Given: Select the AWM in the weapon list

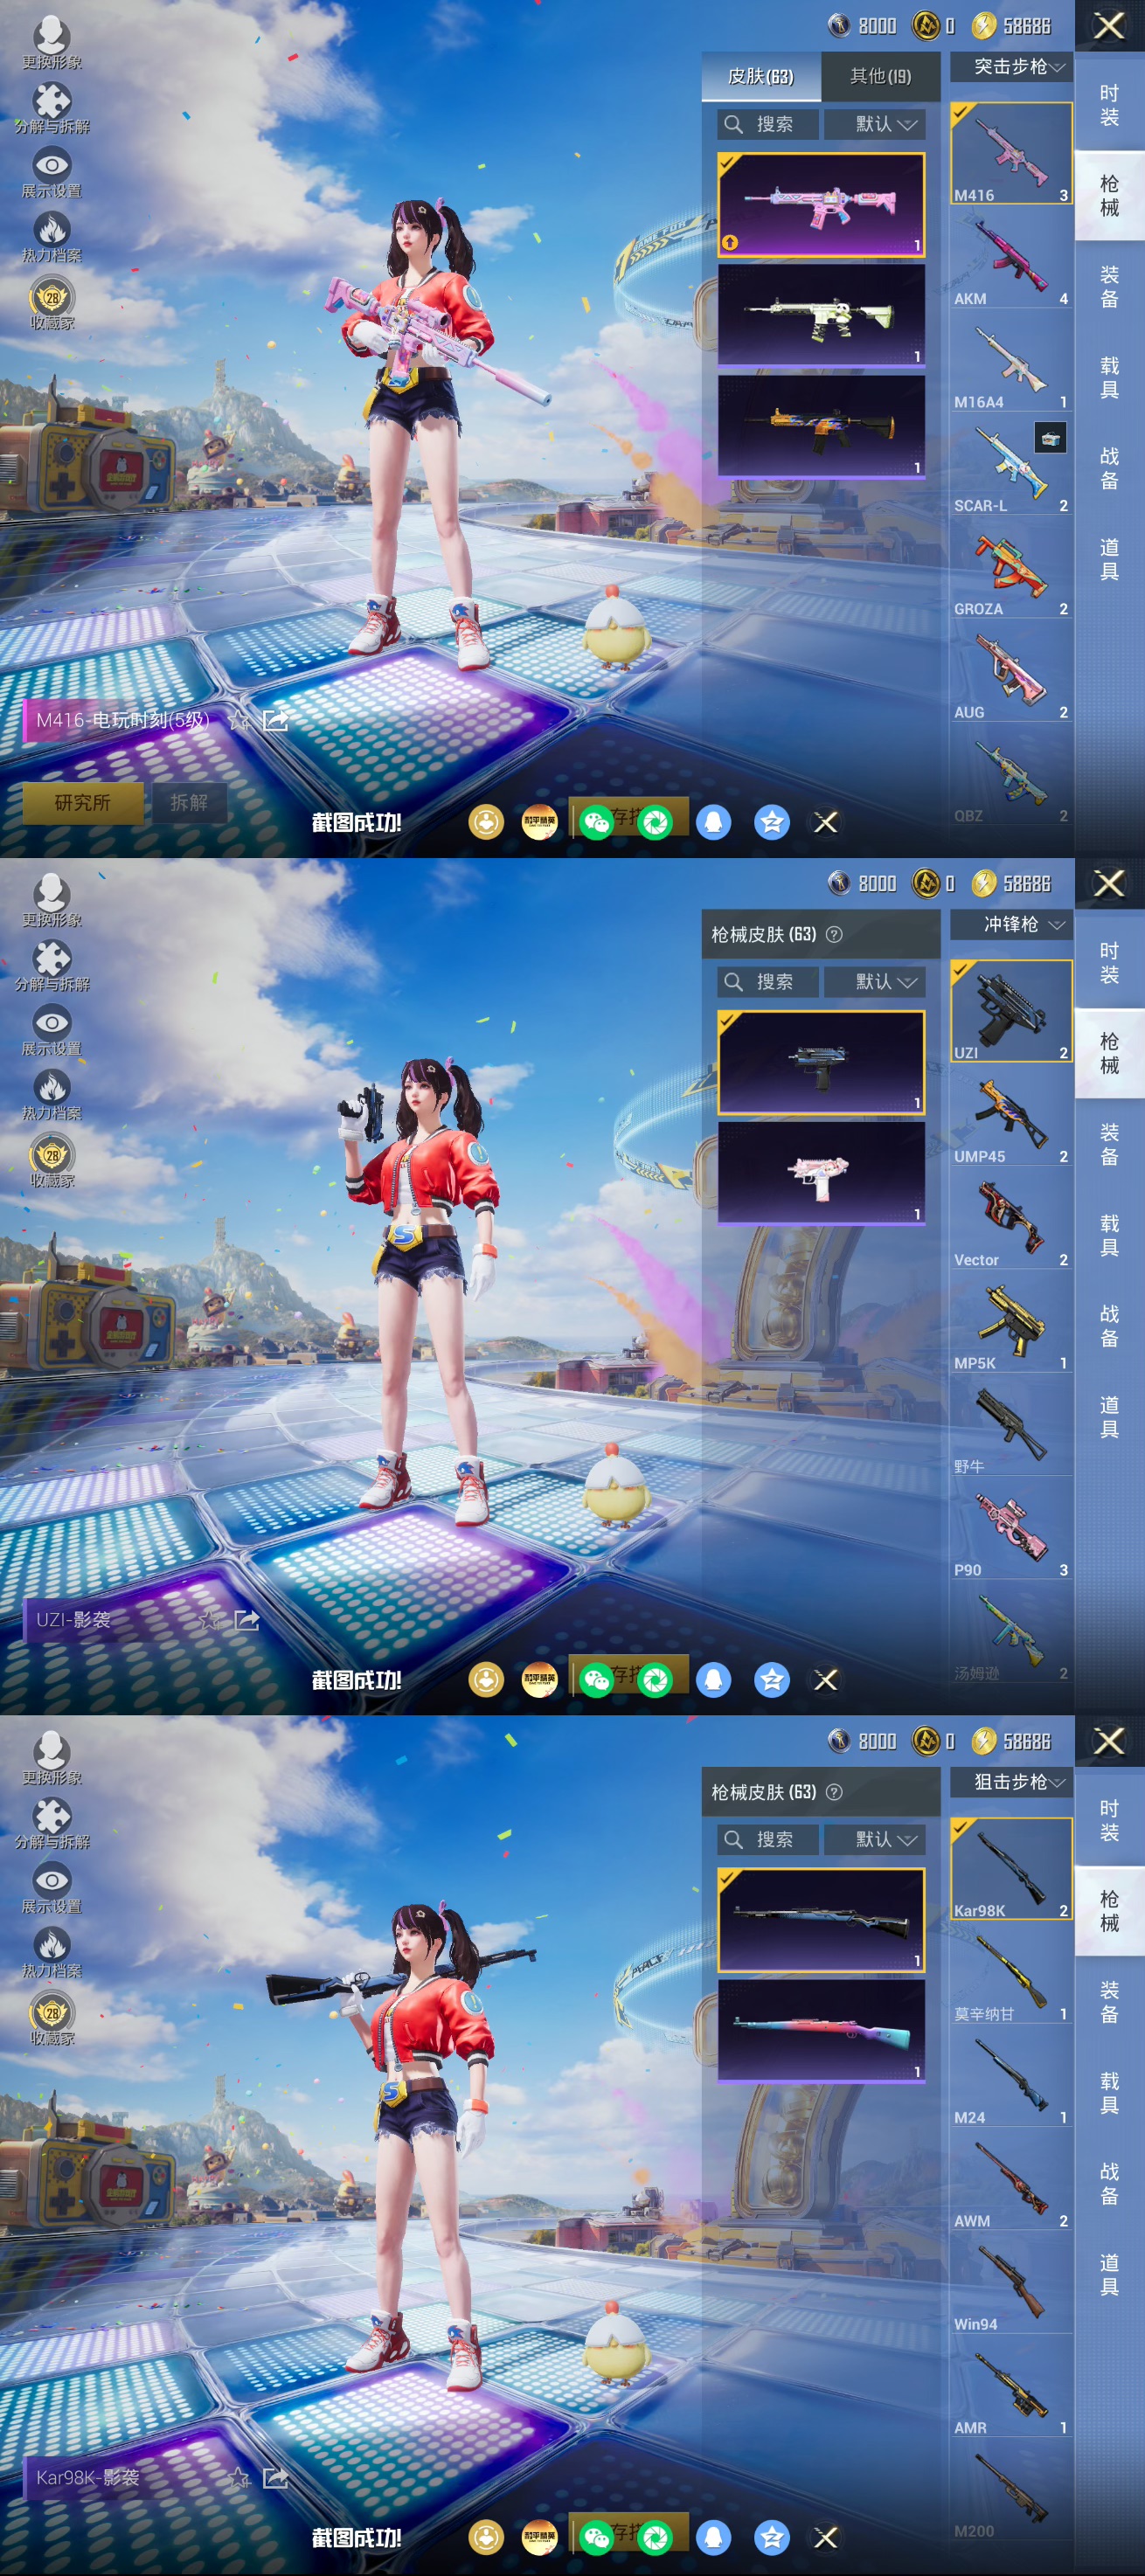Looking at the screenshot, I should tap(1011, 2180).
